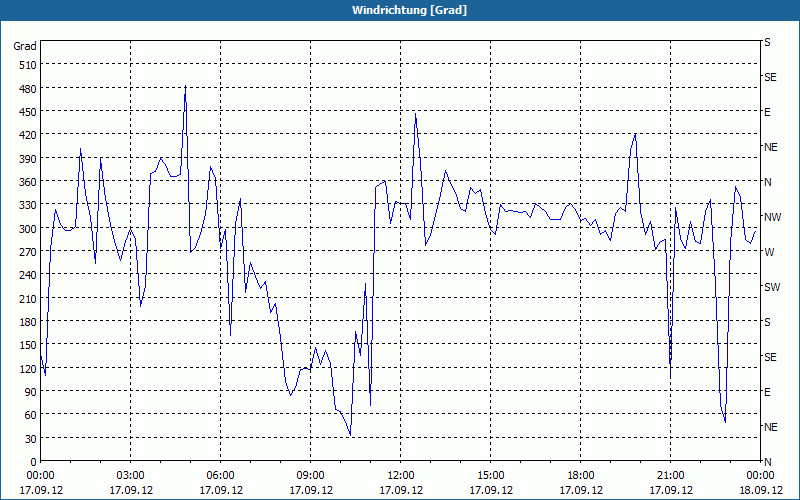800x500 pixels.
Task: Select the 21:00 time label on the x-axis
Action: [x=670, y=476]
